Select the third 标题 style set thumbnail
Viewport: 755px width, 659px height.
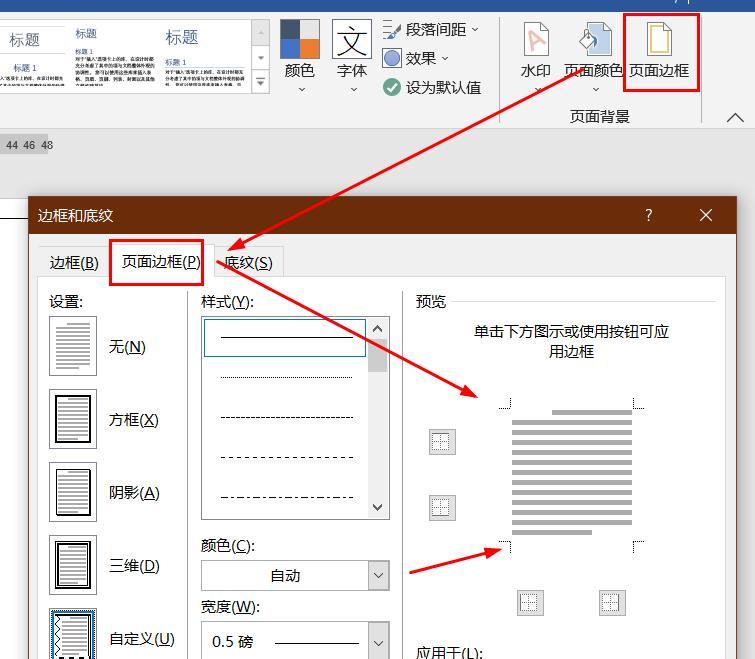(205, 56)
